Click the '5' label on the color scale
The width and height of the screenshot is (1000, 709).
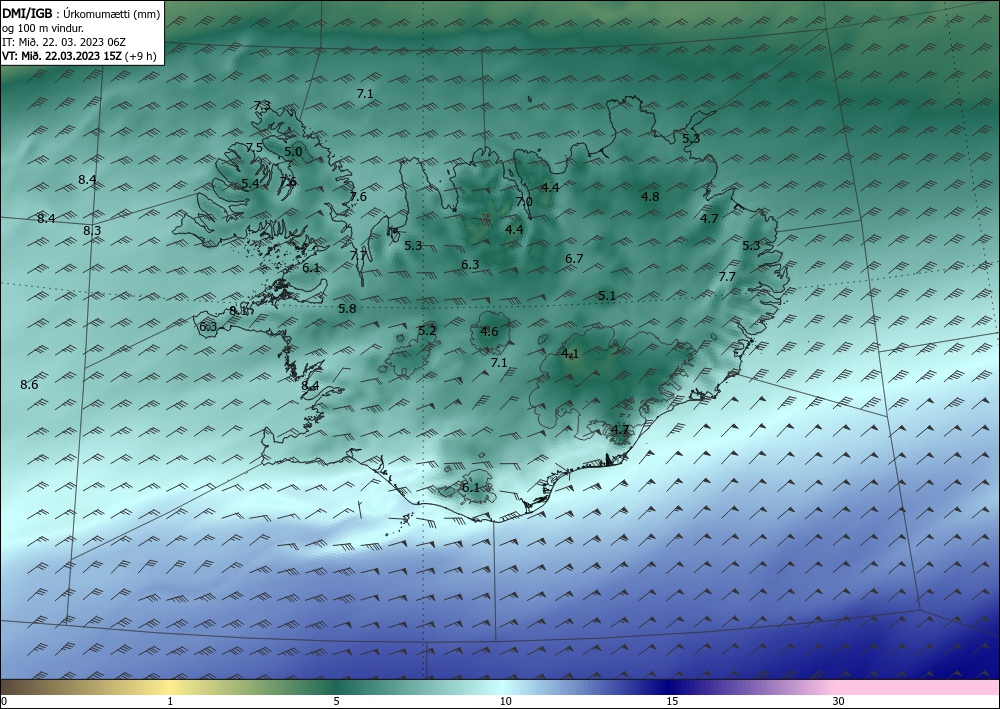pos(336,701)
